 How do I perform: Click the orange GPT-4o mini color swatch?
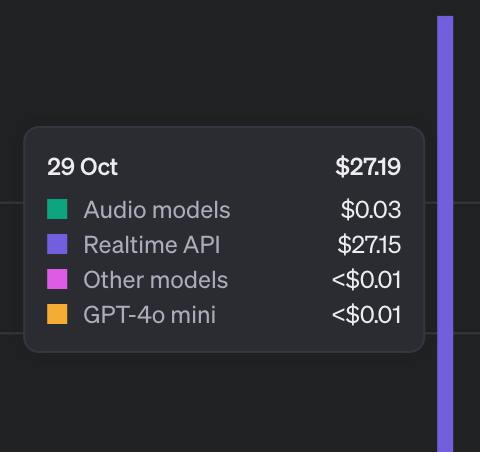pos(57,314)
